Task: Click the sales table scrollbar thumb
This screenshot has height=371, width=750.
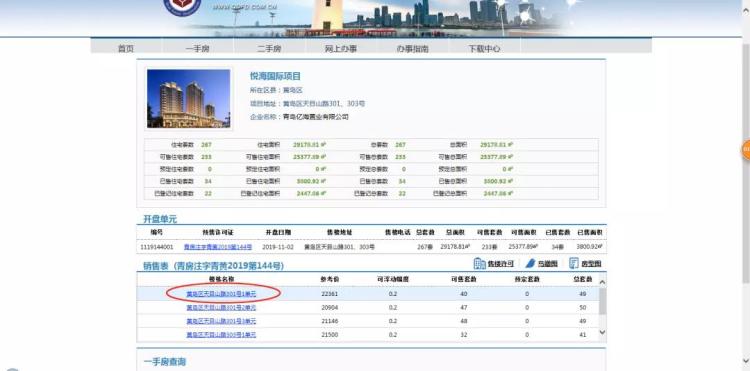Action: point(602,301)
